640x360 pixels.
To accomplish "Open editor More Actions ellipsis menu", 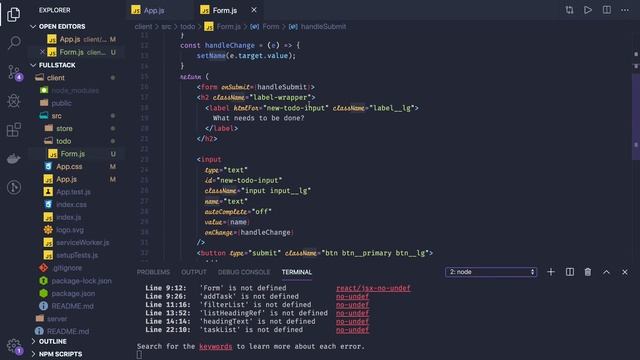I will pyautogui.click(x=625, y=10).
